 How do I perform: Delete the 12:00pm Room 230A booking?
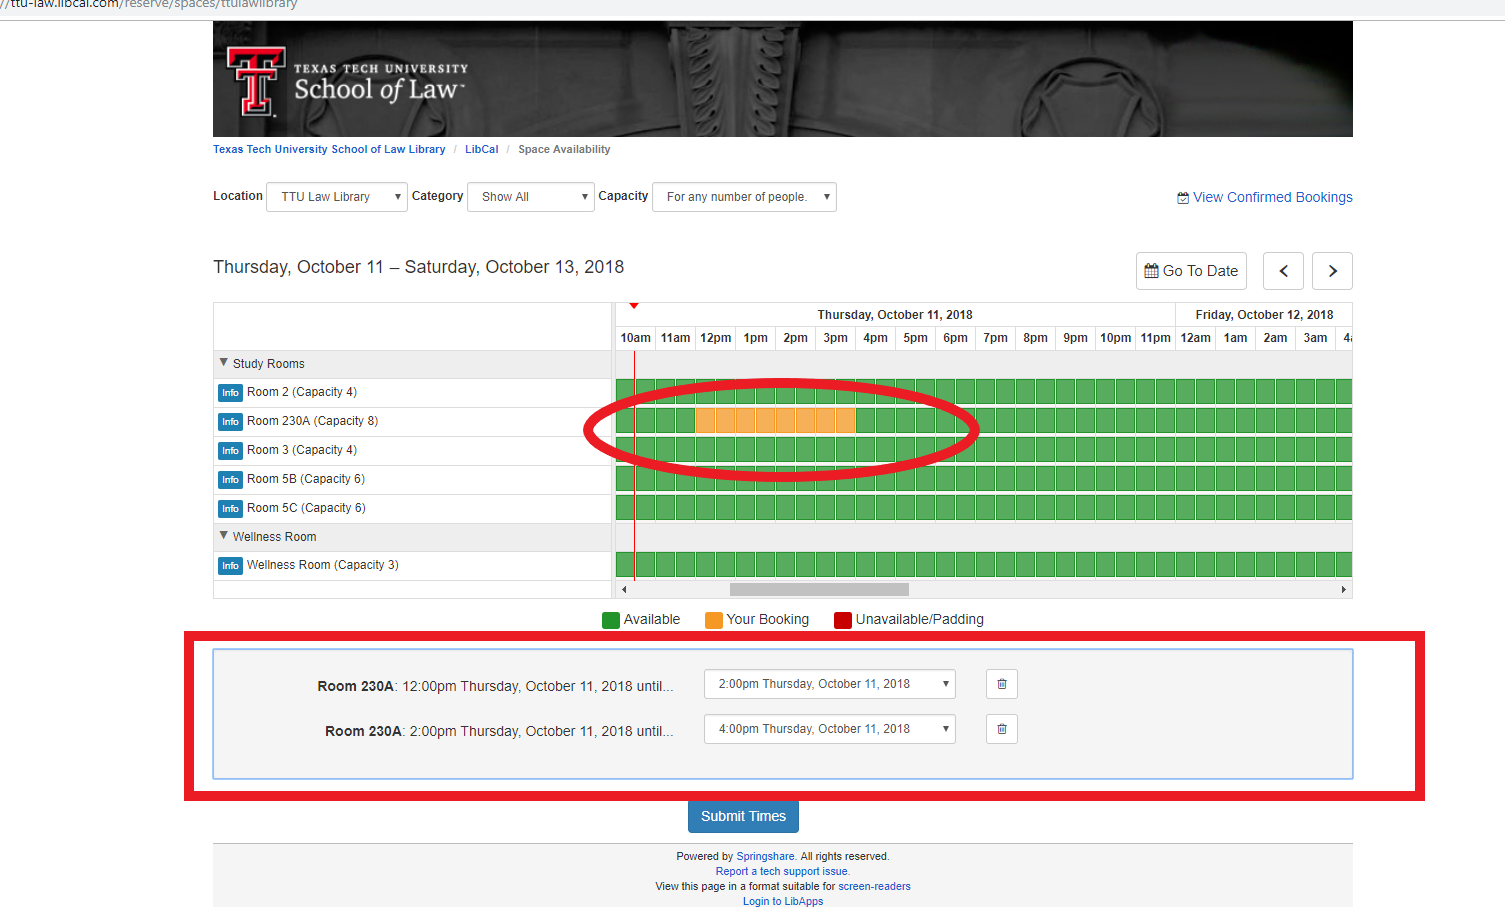(1001, 684)
